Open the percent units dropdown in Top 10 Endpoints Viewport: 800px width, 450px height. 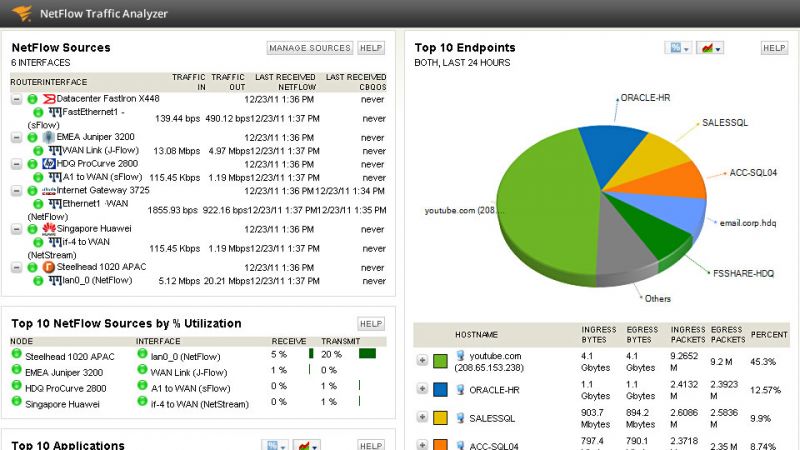tap(678, 48)
